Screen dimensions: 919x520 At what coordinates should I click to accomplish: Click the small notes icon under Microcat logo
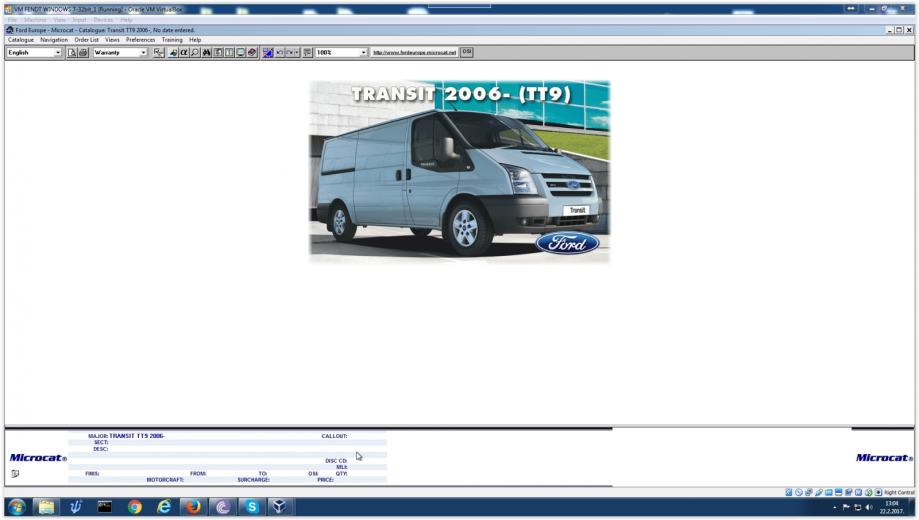tap(15, 473)
